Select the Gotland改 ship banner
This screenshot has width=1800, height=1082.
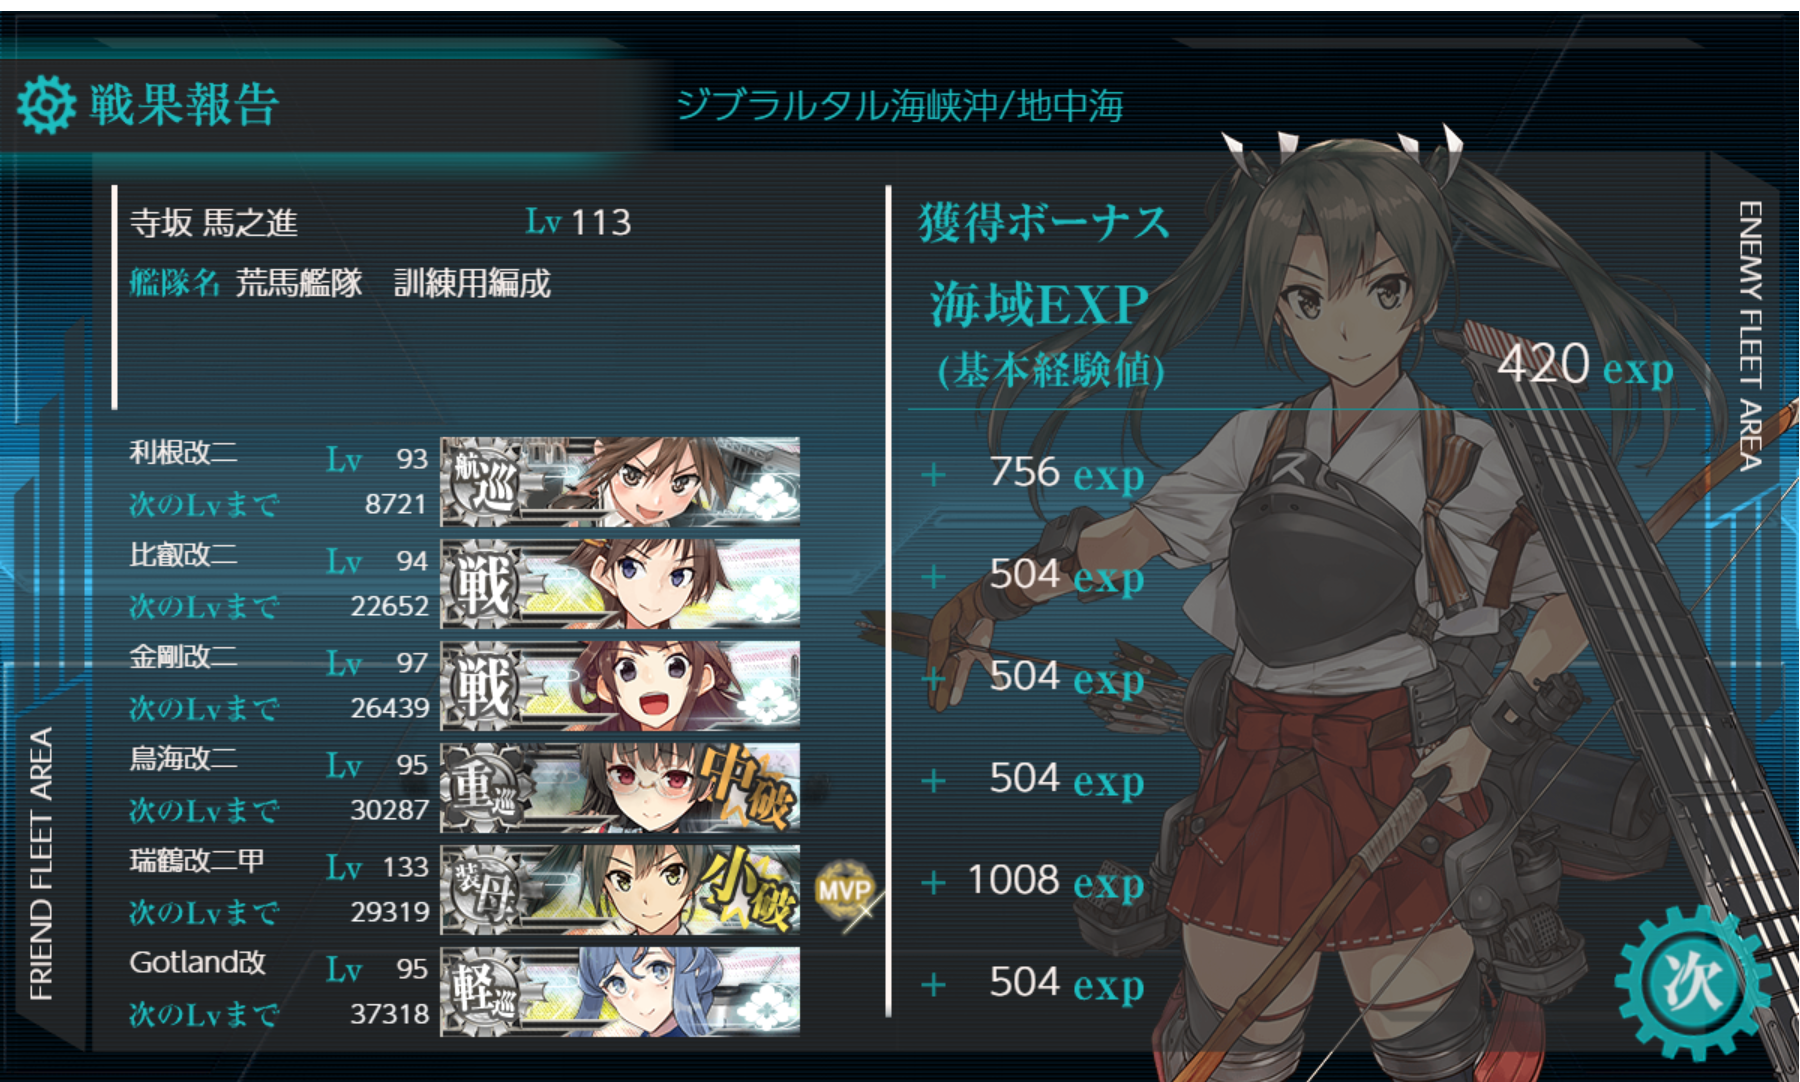[x=620, y=991]
